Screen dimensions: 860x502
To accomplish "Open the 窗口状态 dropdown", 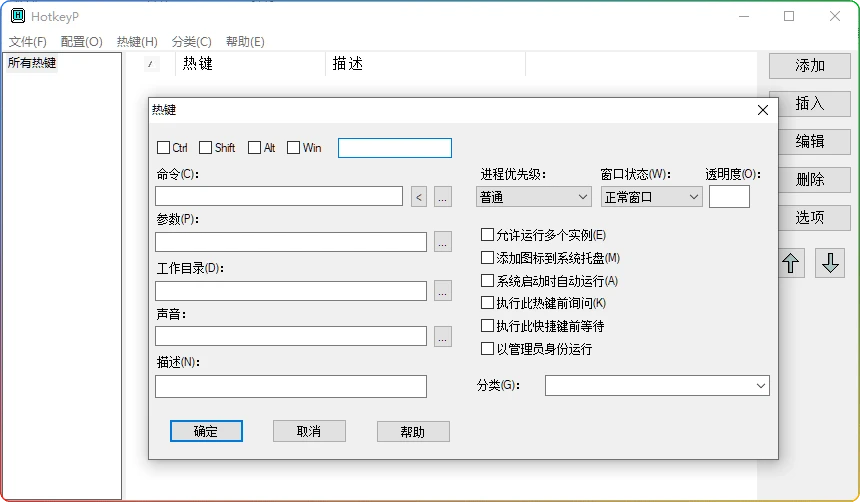I will [x=652, y=197].
